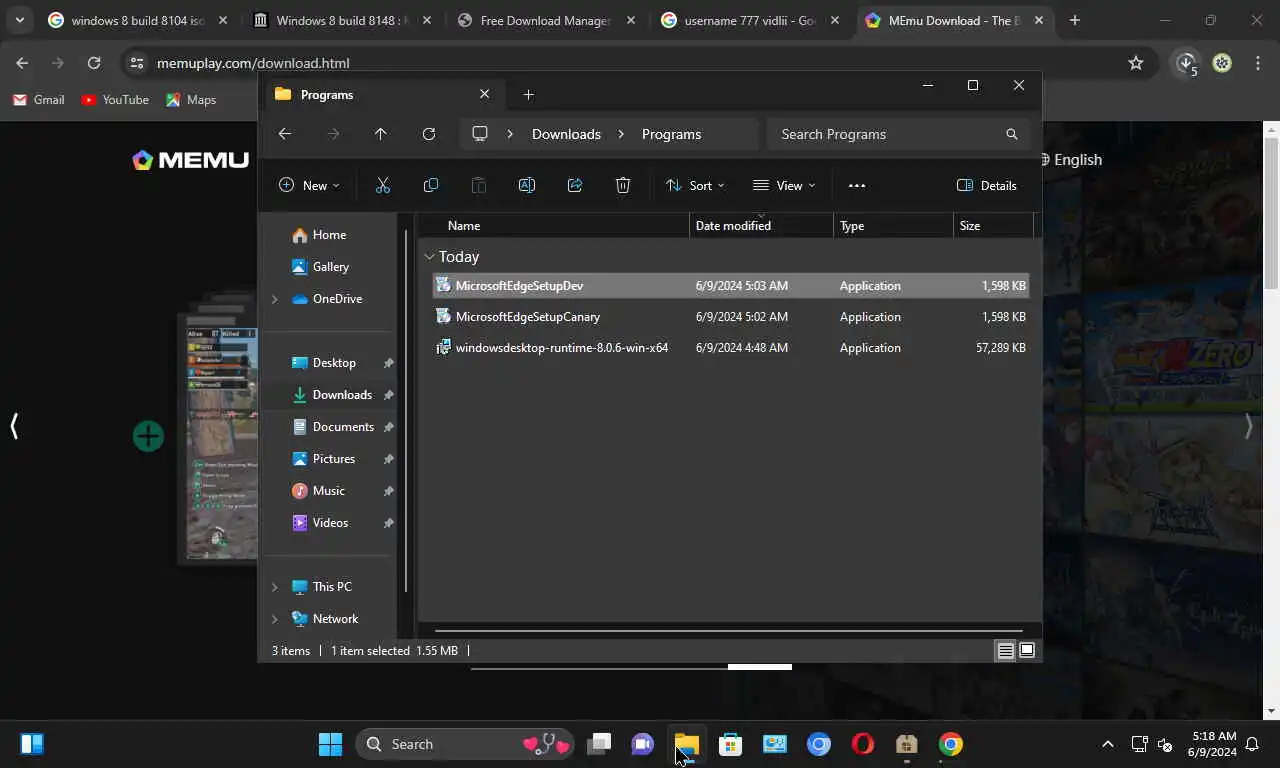This screenshot has width=1280, height=768.
Task: Click the next slide arrow on MEmu page
Action: coord(1248,426)
